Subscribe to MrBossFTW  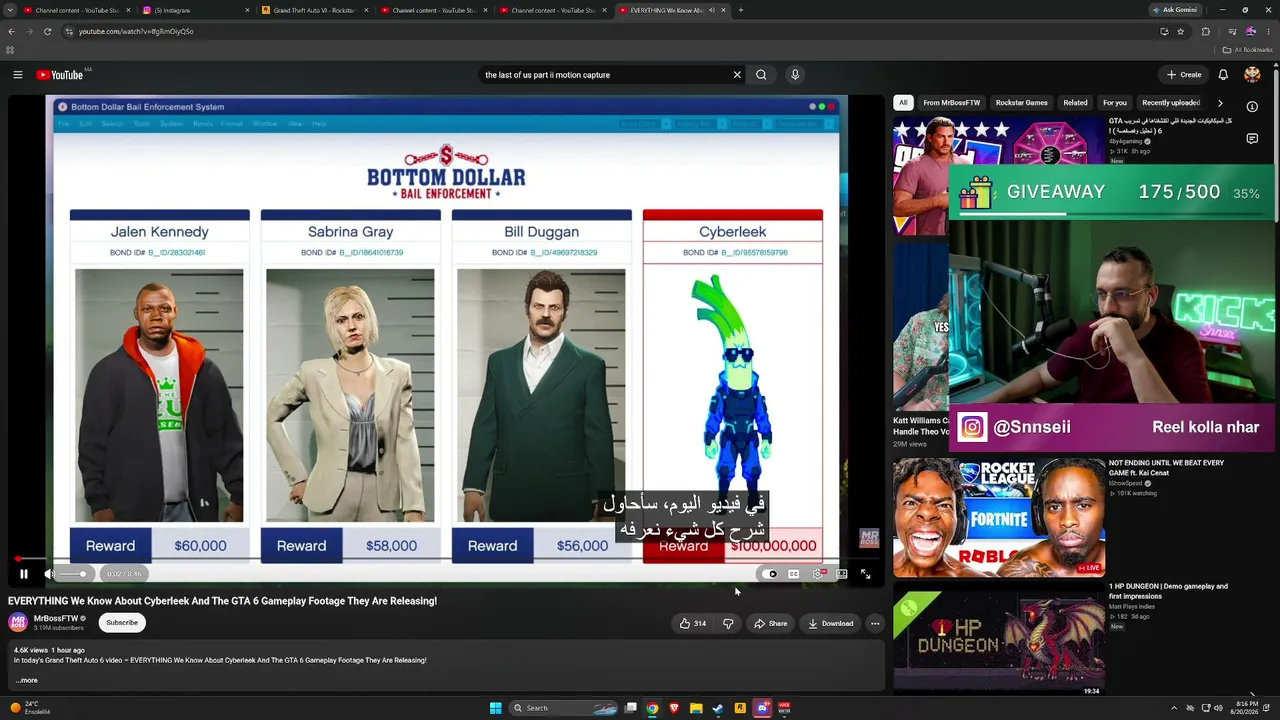pyautogui.click(x=122, y=623)
